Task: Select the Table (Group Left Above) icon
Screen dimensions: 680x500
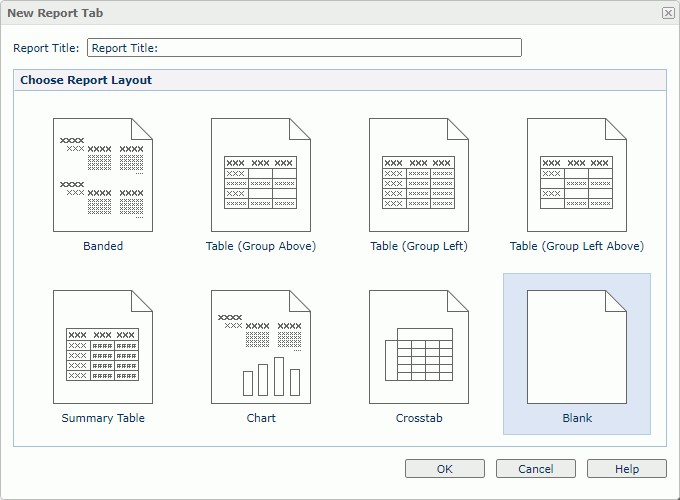Action: (x=576, y=175)
